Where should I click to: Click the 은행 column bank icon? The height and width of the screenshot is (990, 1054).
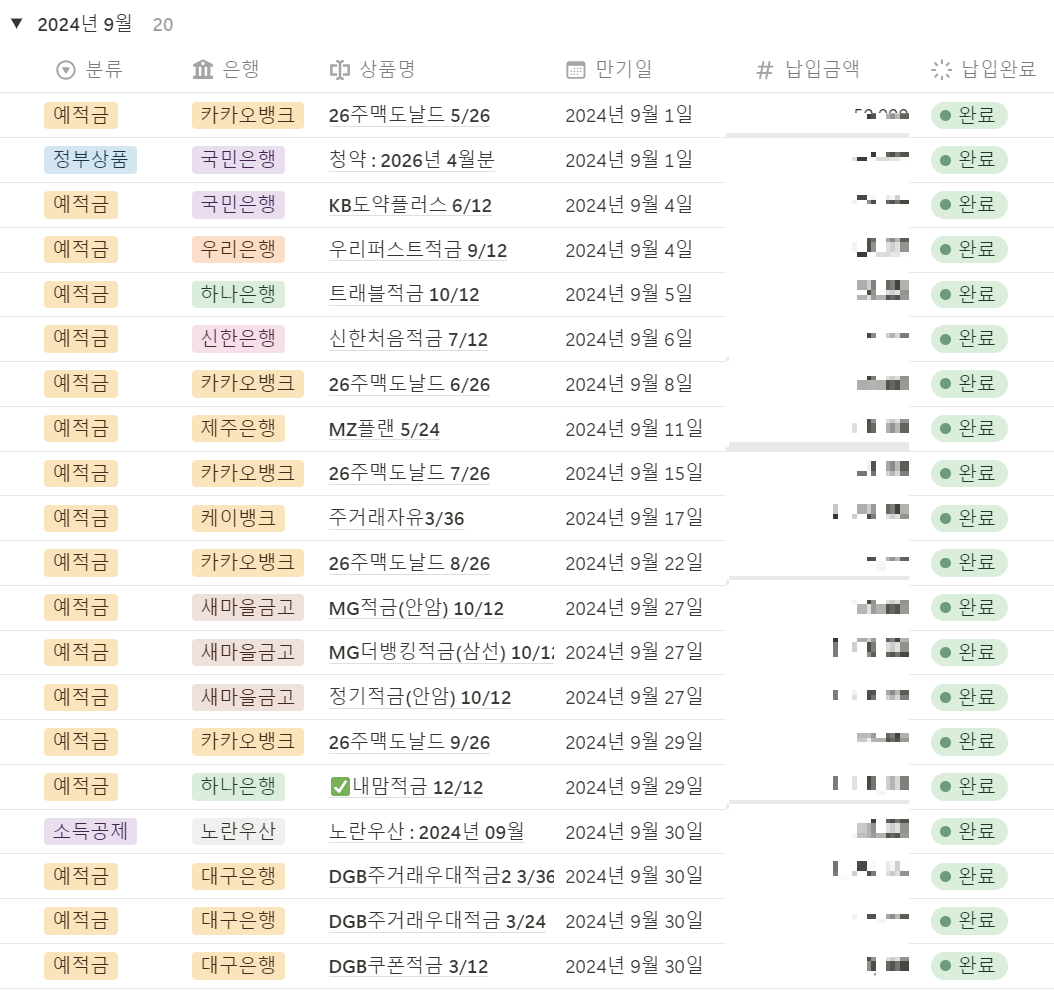pyautogui.click(x=202, y=69)
